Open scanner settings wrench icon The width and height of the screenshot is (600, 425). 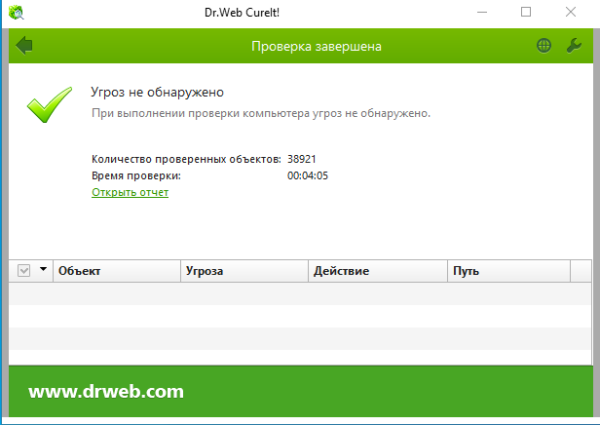click(x=574, y=46)
